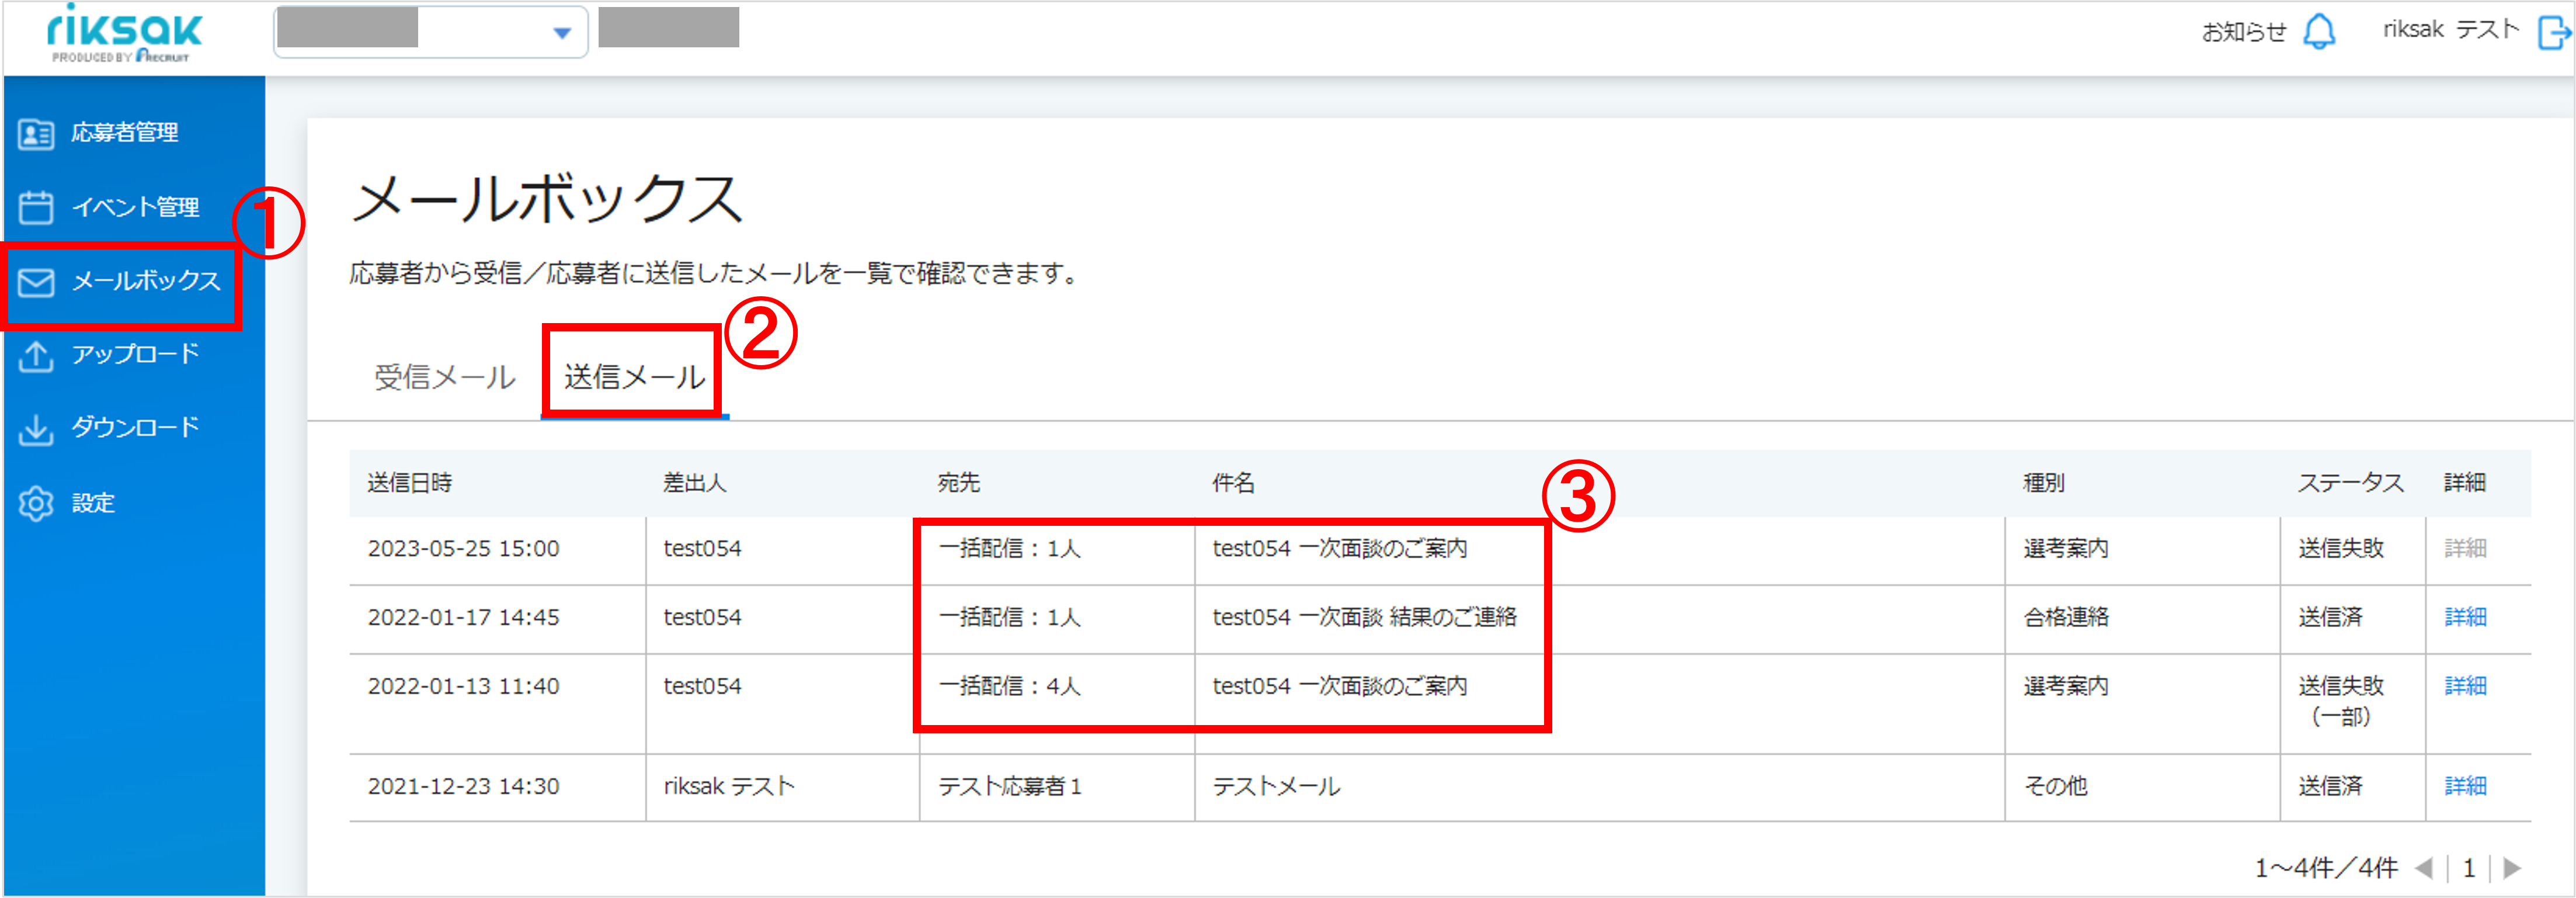Screen dimensions: 2576x898
Task: Switch to the 受信メール tab
Action: (445, 377)
